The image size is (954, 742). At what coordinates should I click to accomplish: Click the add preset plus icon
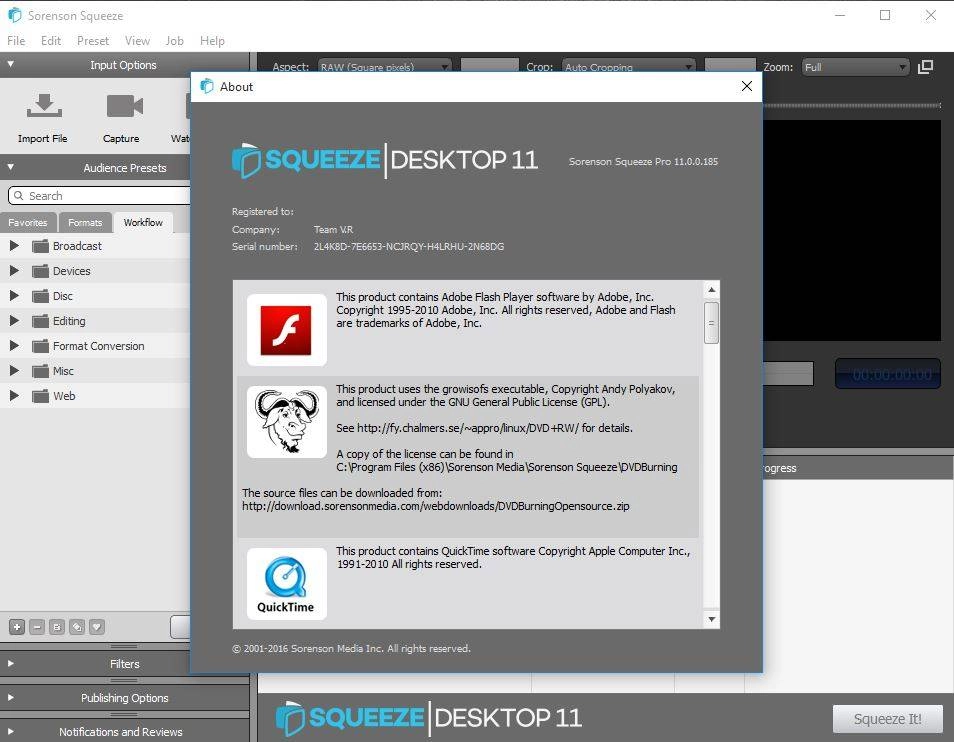coord(17,626)
